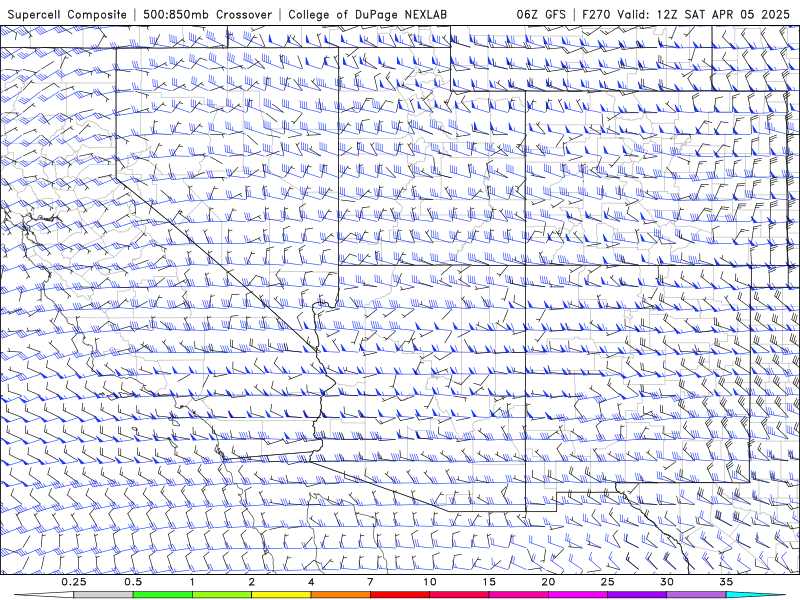Click the legend value 4

click(311, 582)
